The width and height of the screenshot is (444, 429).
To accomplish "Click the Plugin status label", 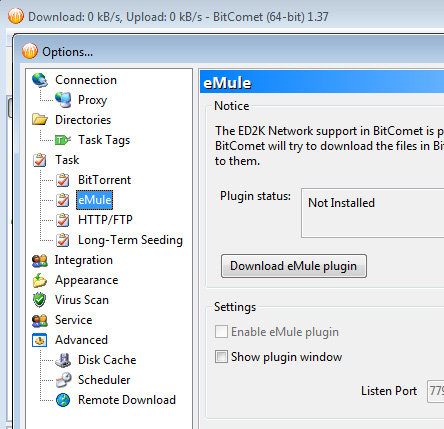I will [255, 196].
